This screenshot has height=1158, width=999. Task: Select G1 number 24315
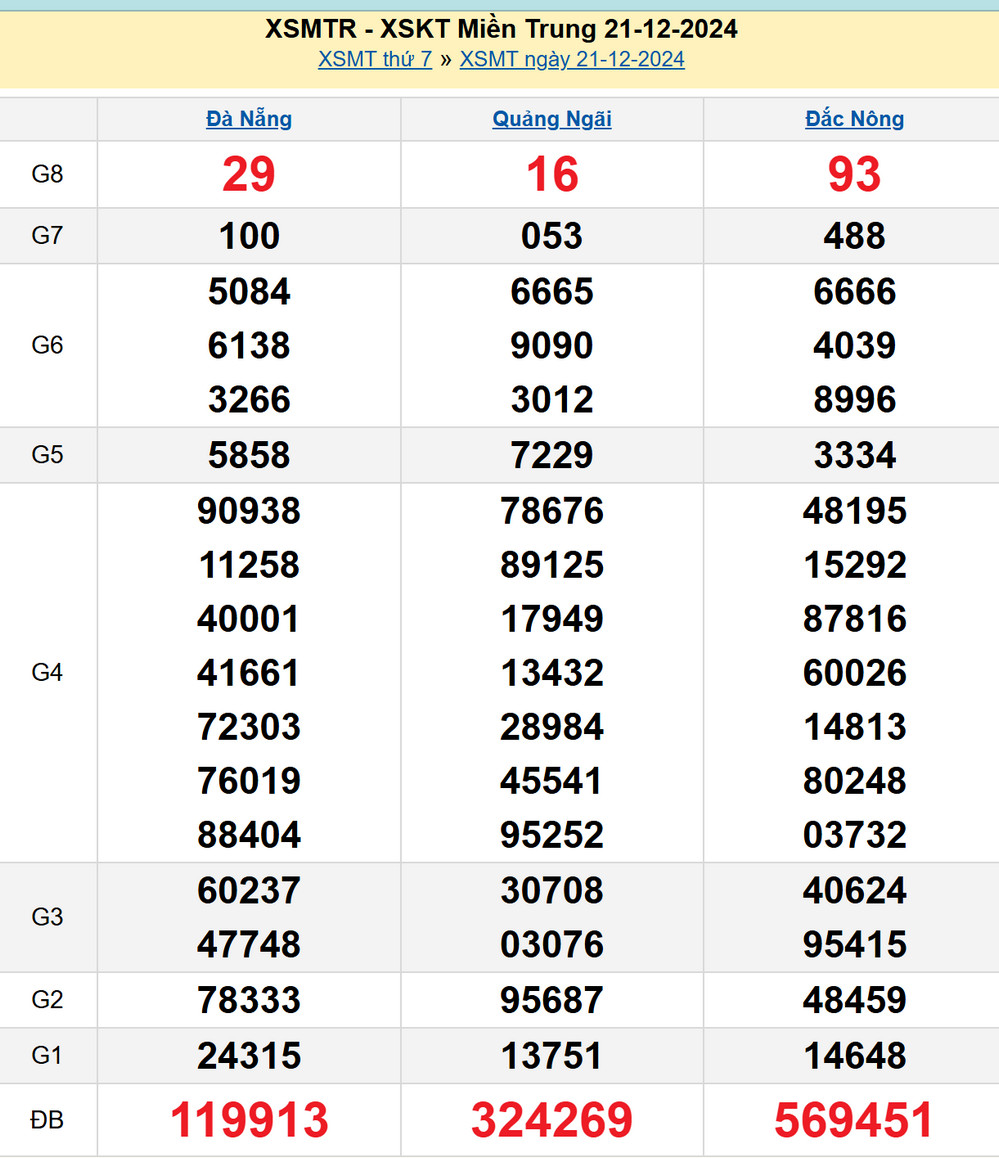[249, 1055]
